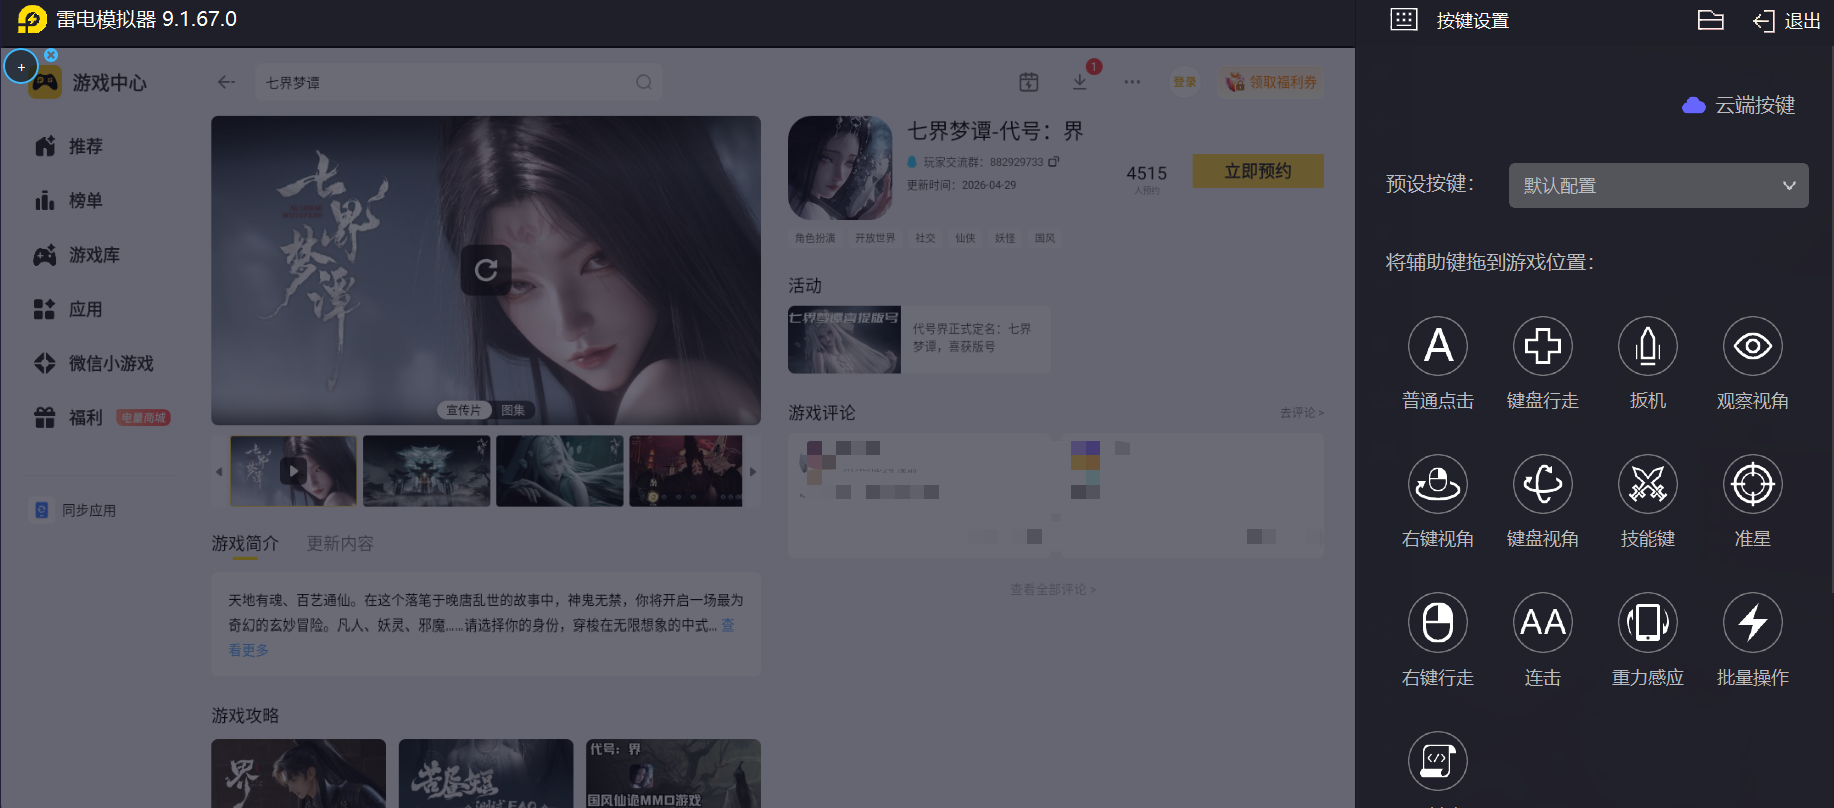The width and height of the screenshot is (1834, 808).
Task: Go back with the left arrow
Action: [x=226, y=82]
